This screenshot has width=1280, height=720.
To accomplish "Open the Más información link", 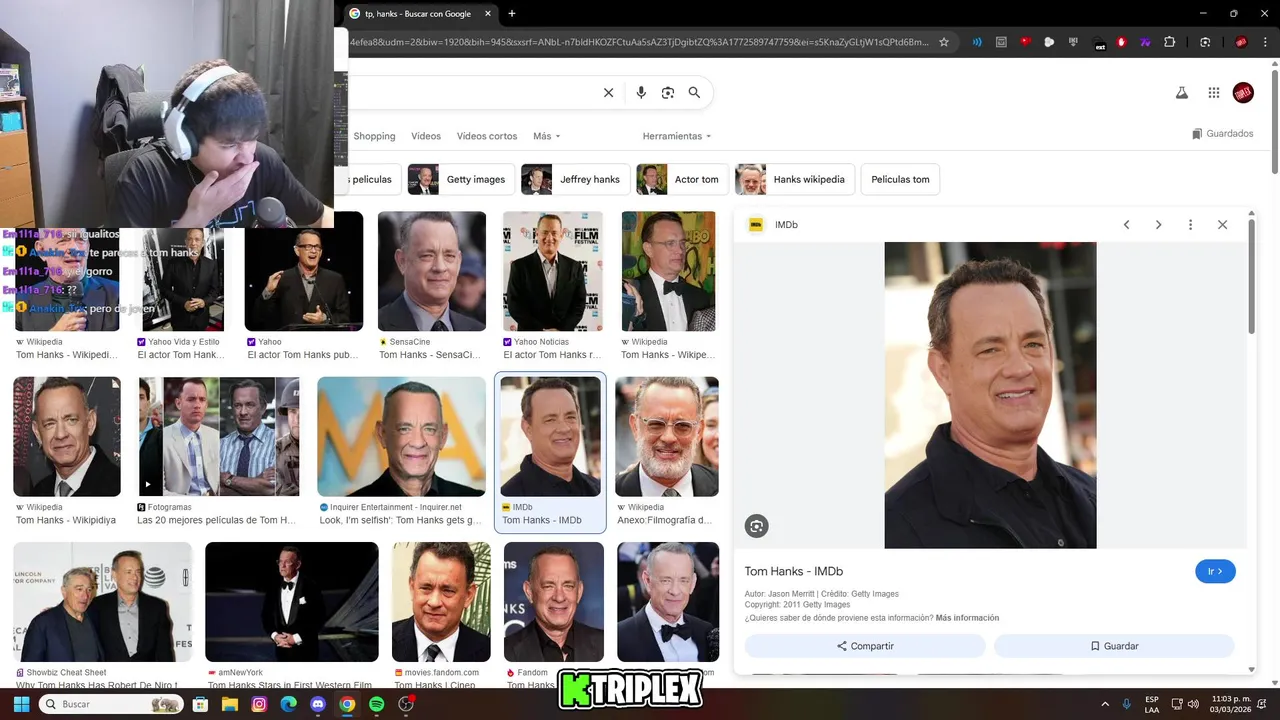I will click(967, 618).
